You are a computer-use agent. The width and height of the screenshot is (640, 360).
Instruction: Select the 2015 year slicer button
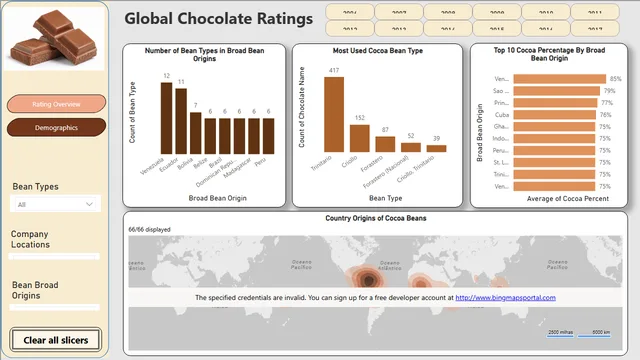pyautogui.click(x=497, y=29)
